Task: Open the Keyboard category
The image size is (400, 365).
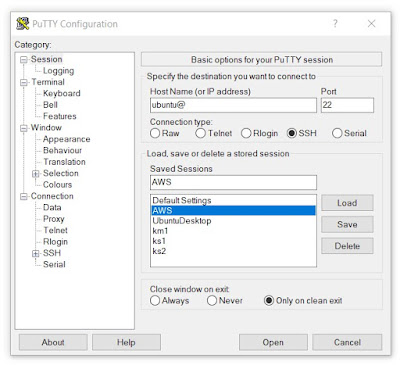Action: (62, 93)
